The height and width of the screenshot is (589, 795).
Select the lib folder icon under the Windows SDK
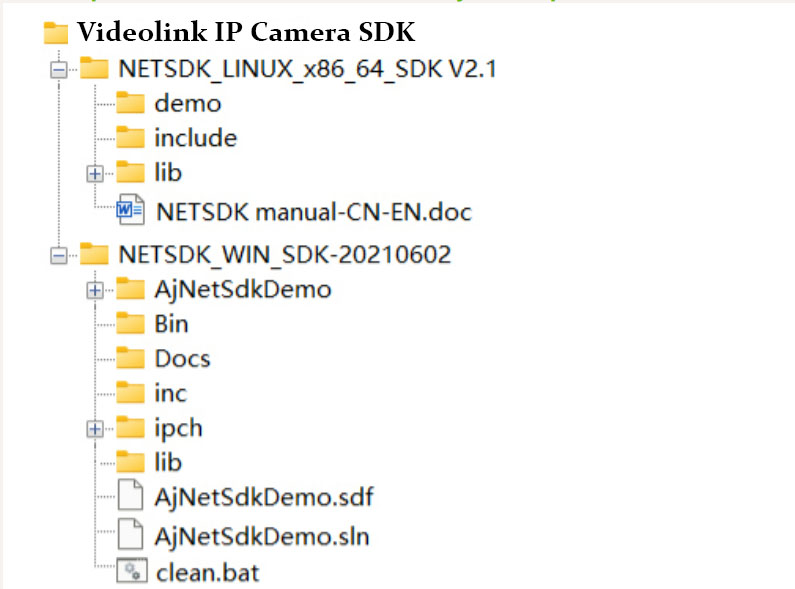point(131,462)
